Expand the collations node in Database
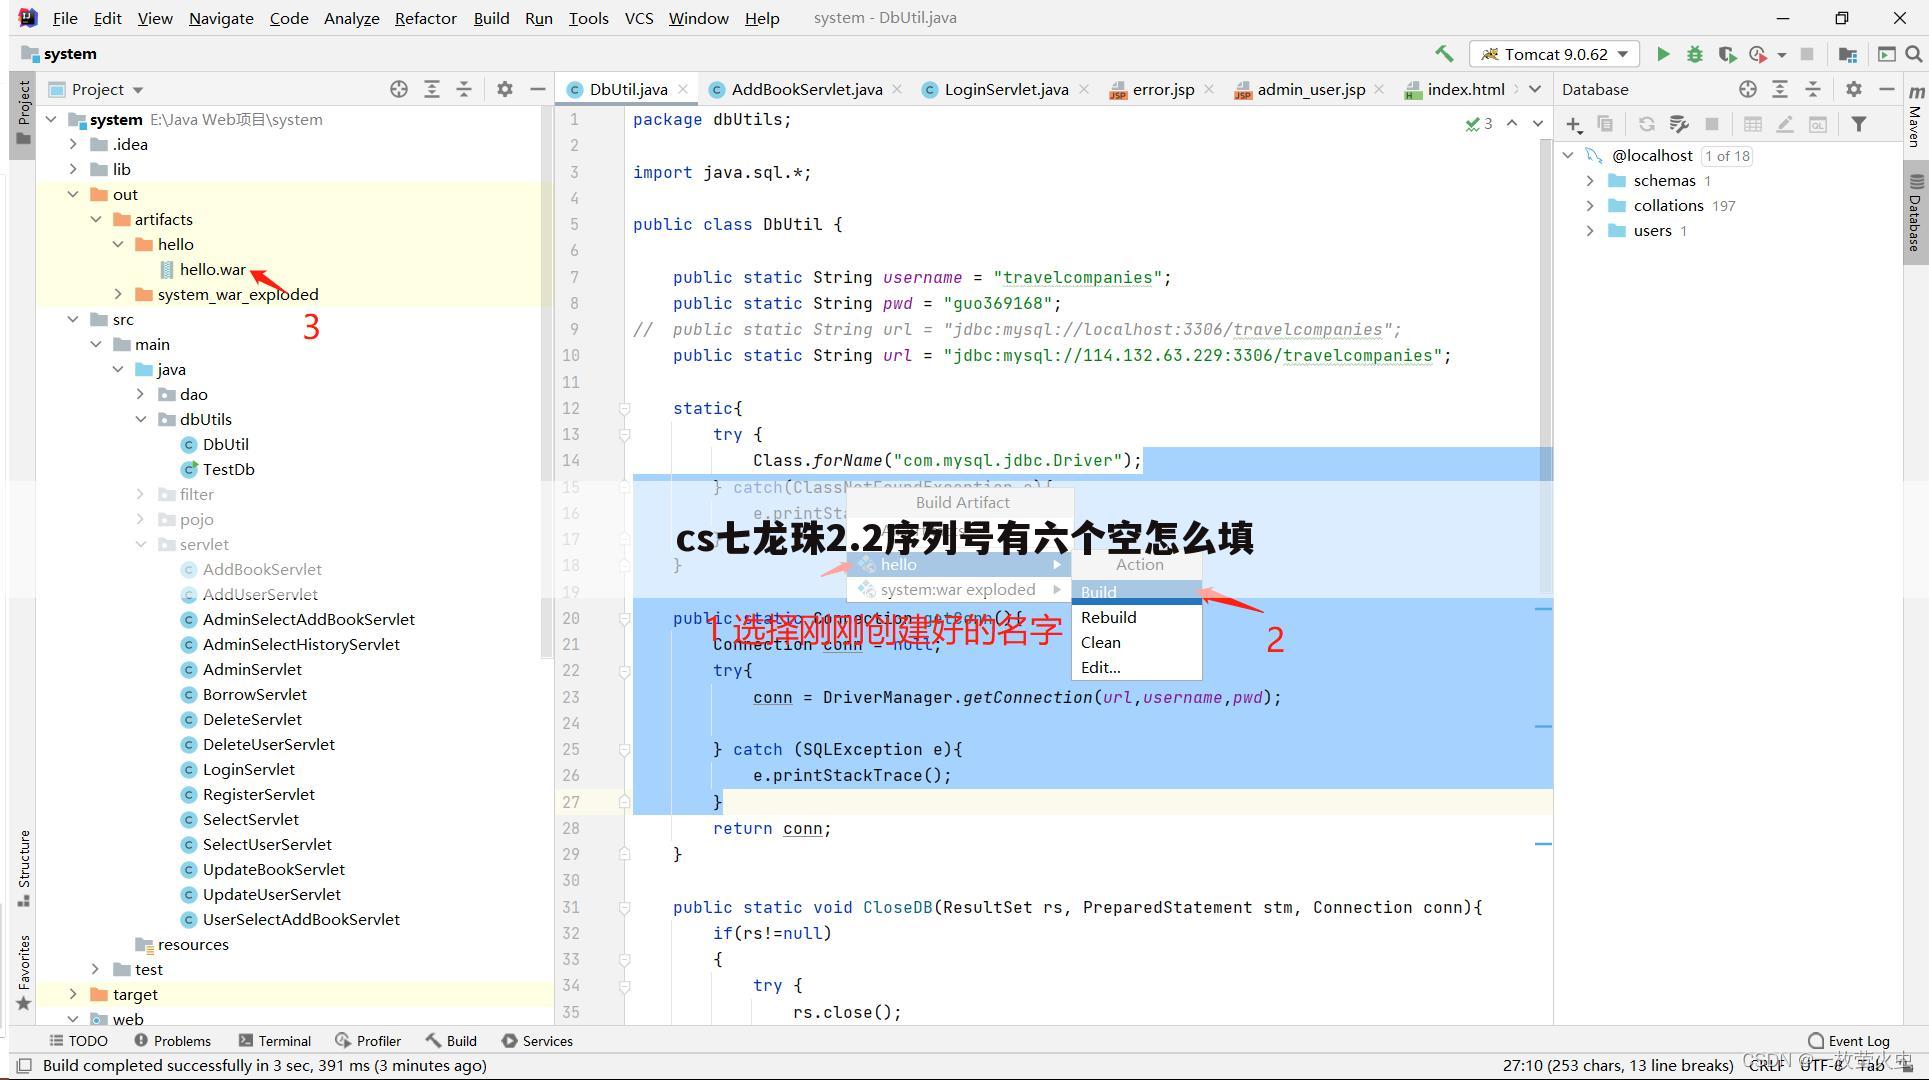Image resolution: width=1929 pixels, height=1080 pixels. coord(1590,205)
